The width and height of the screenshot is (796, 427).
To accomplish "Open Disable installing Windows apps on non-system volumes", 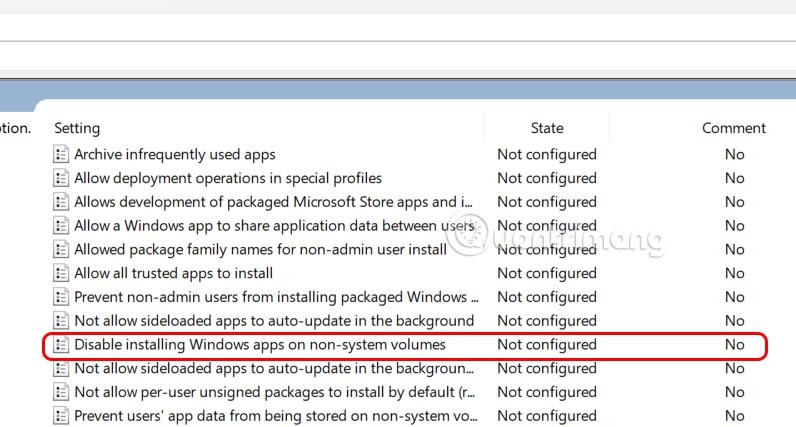I will 260,345.
